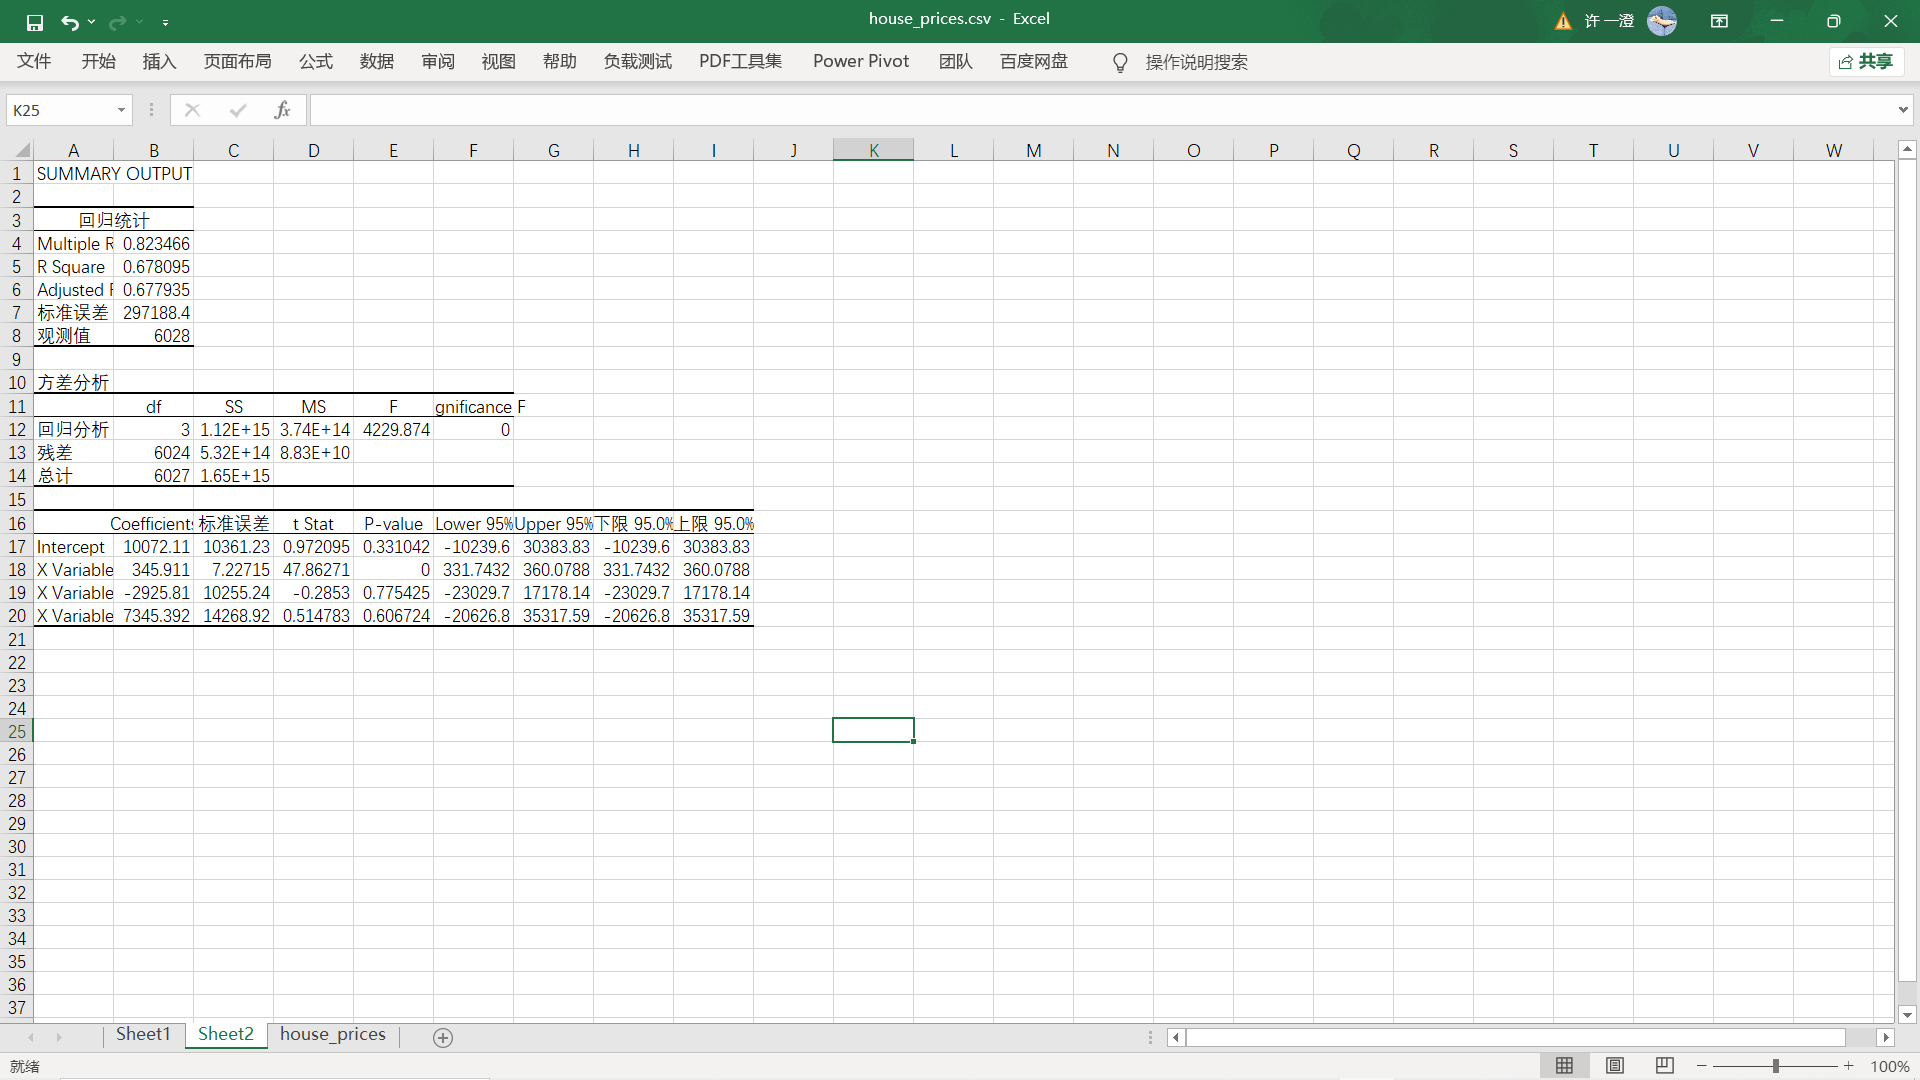Click the Insert Function fx icon
Image resolution: width=1920 pixels, height=1080 pixels.
coord(282,110)
